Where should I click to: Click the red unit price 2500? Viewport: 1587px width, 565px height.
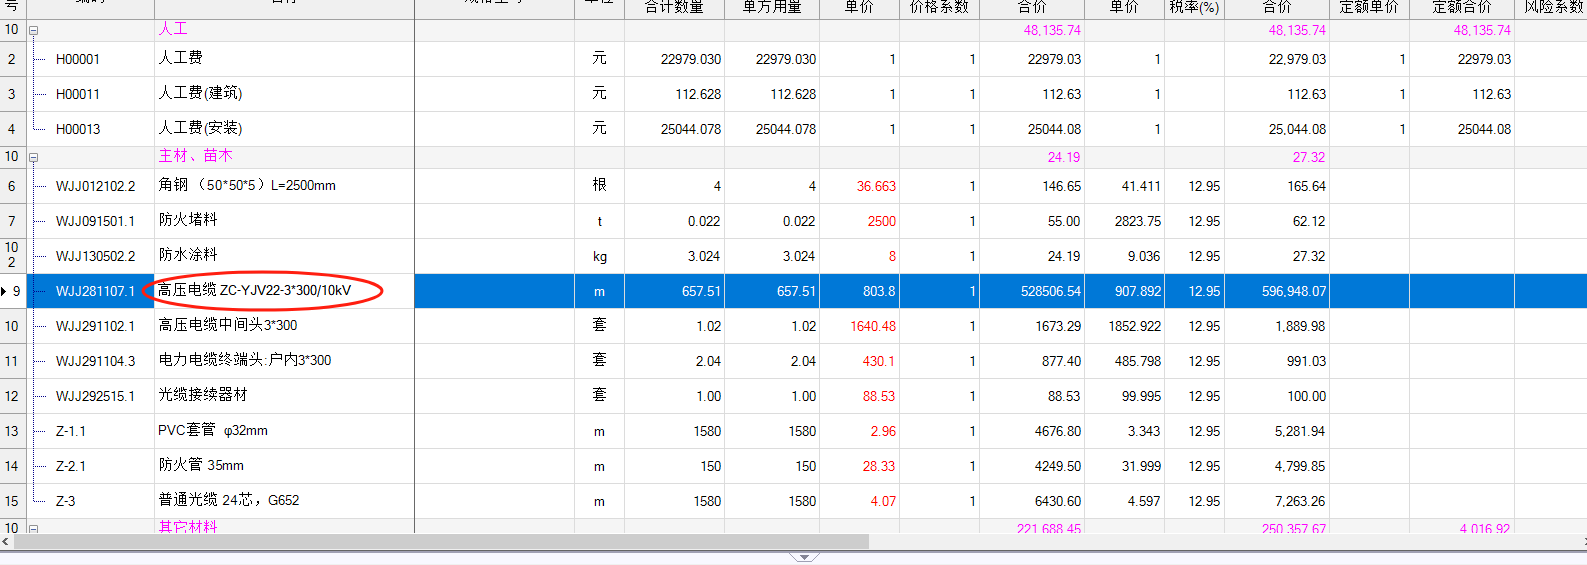click(x=882, y=221)
